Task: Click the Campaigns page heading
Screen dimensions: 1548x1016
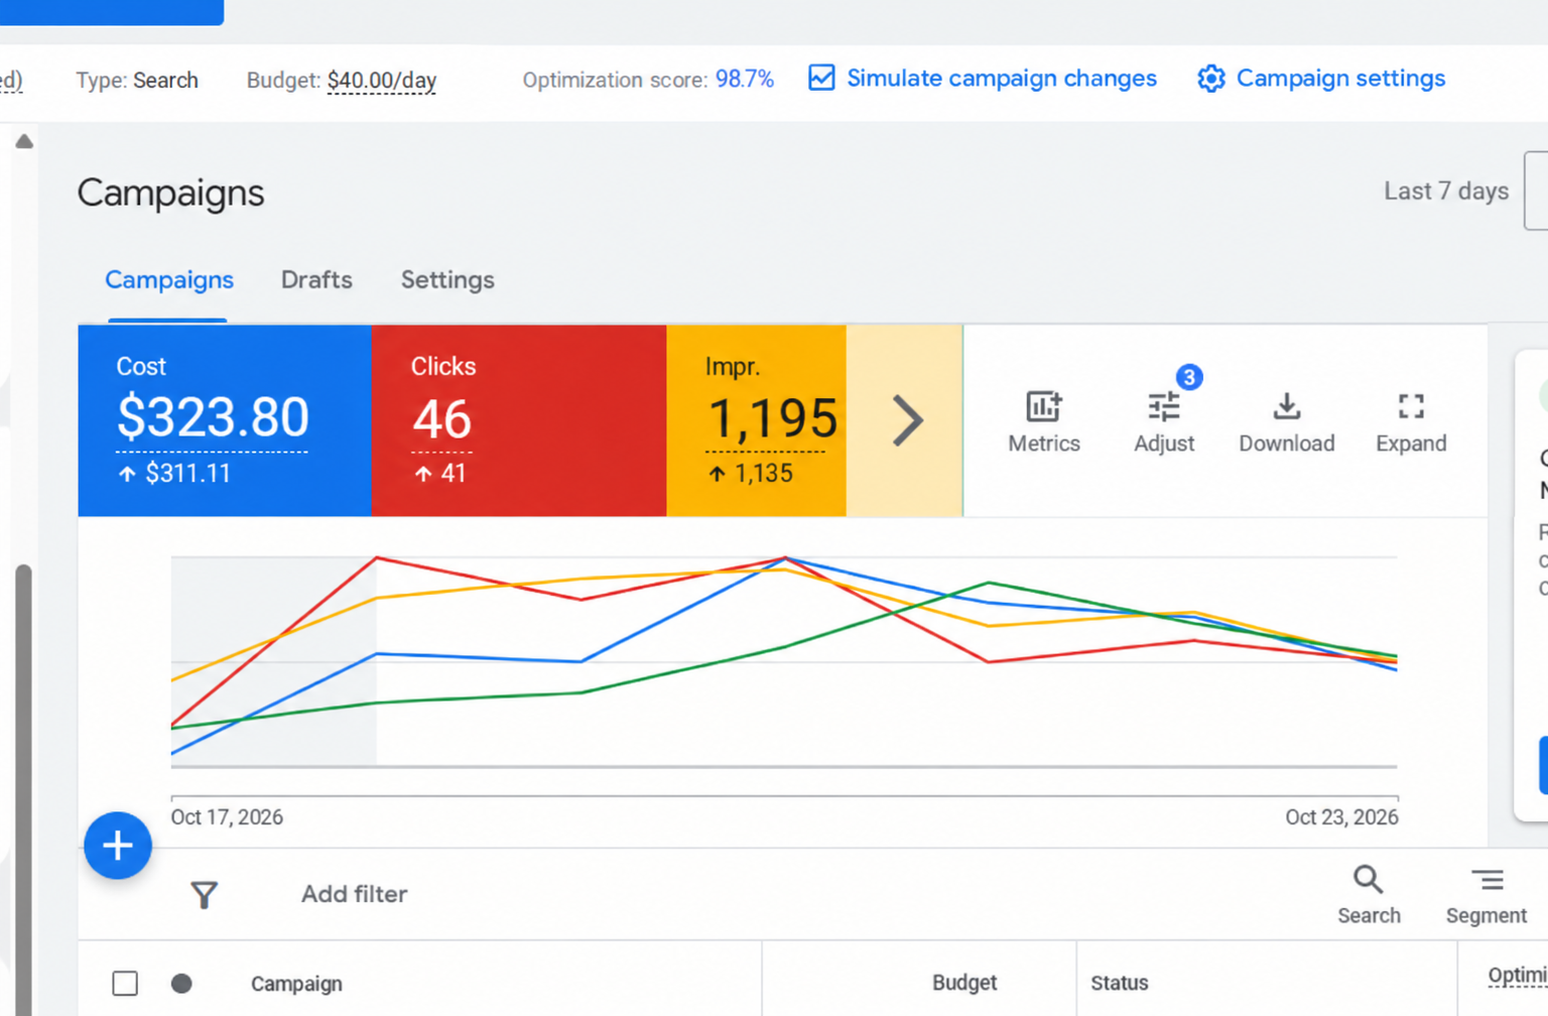Action: click(170, 192)
